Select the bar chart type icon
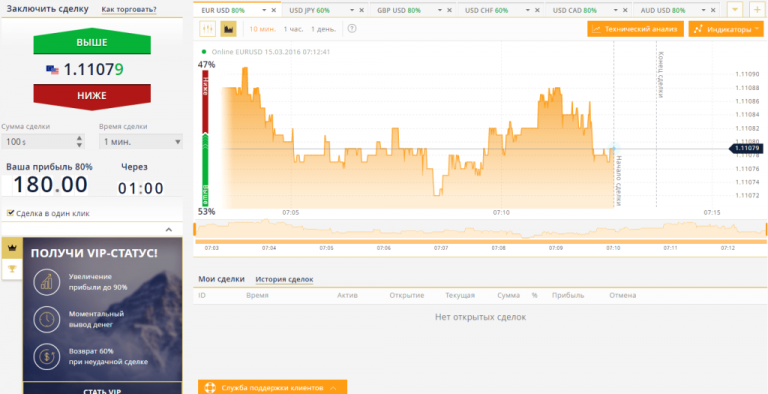The height and width of the screenshot is (394, 768). [x=208, y=29]
